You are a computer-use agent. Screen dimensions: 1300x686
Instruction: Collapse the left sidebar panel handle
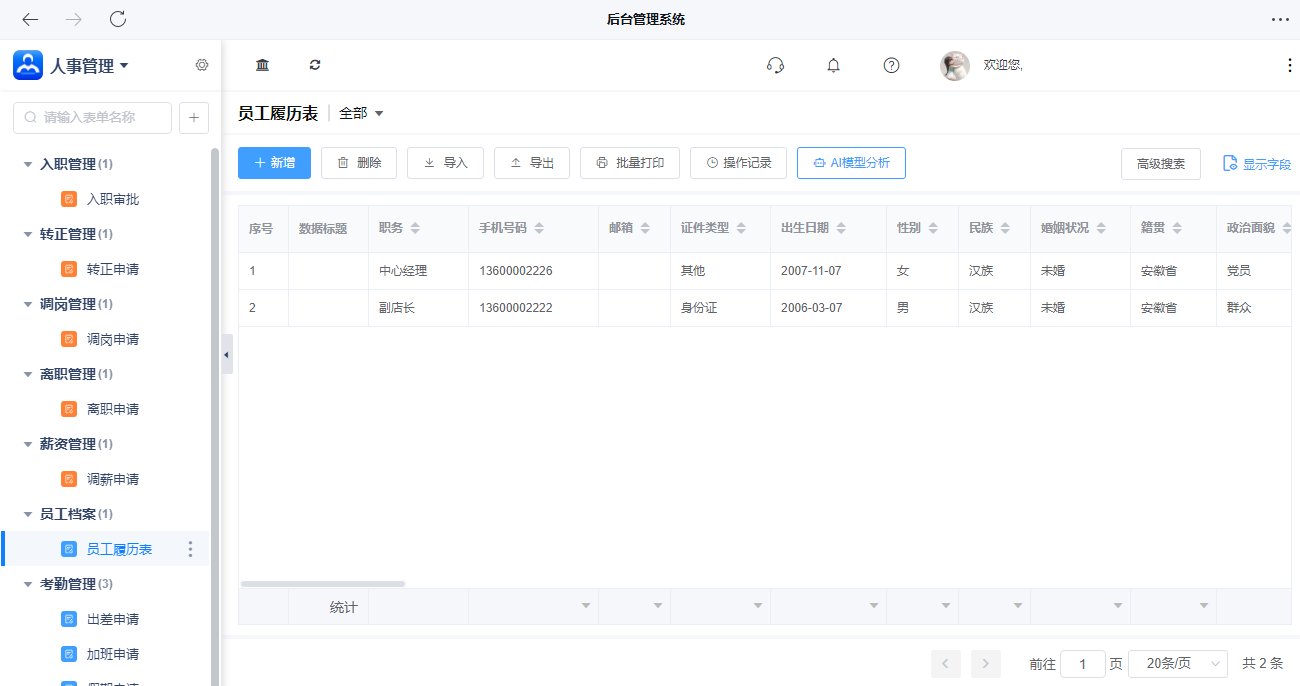click(227, 355)
